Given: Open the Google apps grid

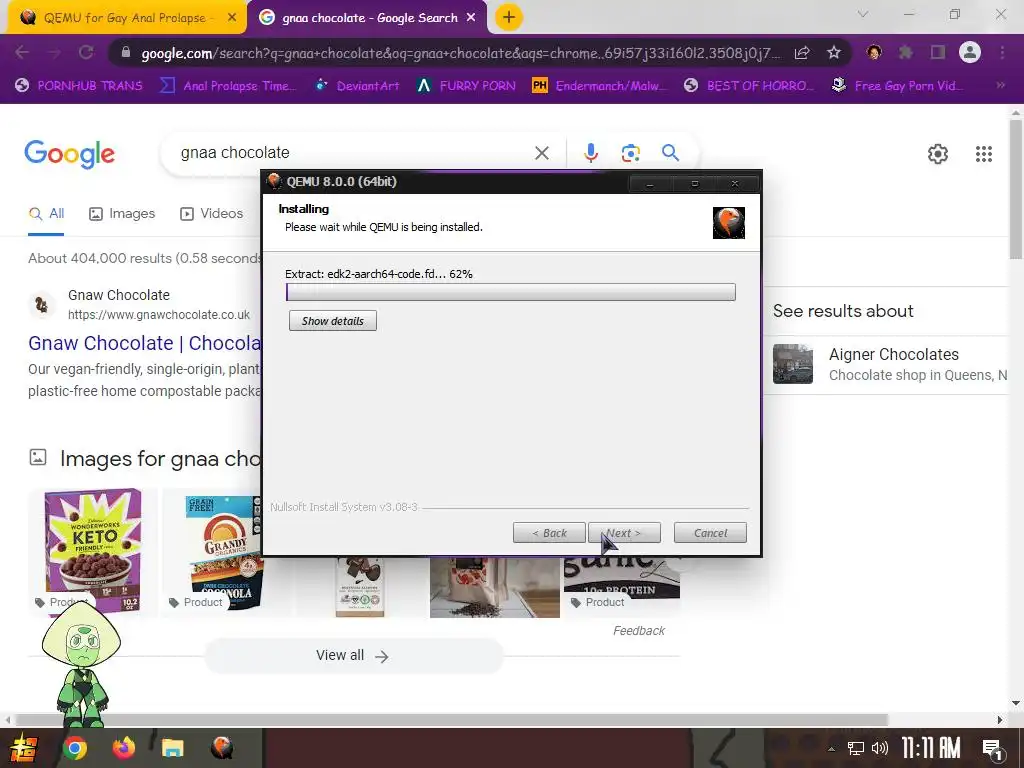Looking at the screenshot, I should point(984,154).
